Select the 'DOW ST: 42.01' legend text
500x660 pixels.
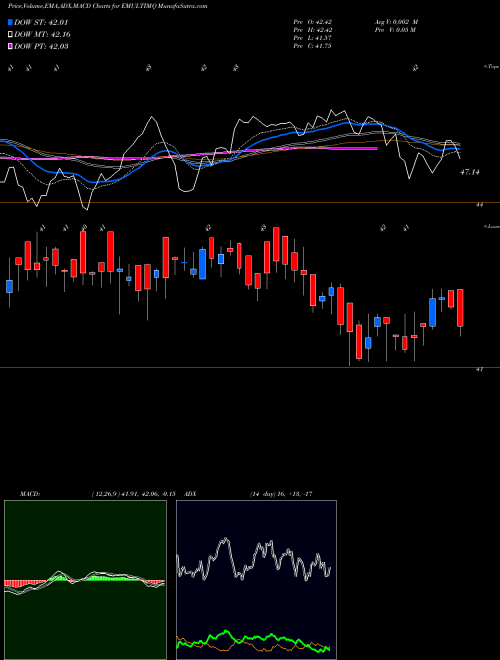(41, 22)
